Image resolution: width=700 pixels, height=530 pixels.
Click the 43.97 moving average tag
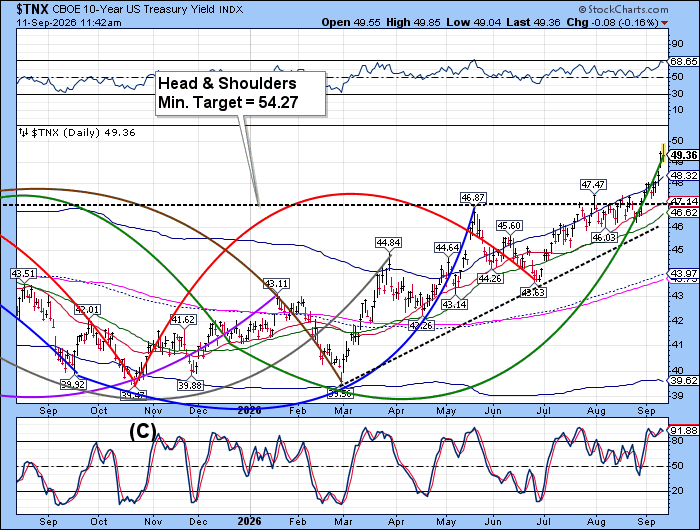pyautogui.click(x=683, y=273)
